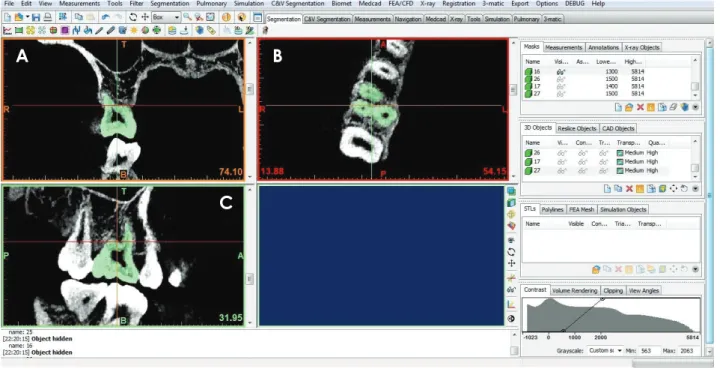Viewport: 720px width, 369px height.
Task: Click the vertical scrollbar of view A
Action: (x=250, y=109)
